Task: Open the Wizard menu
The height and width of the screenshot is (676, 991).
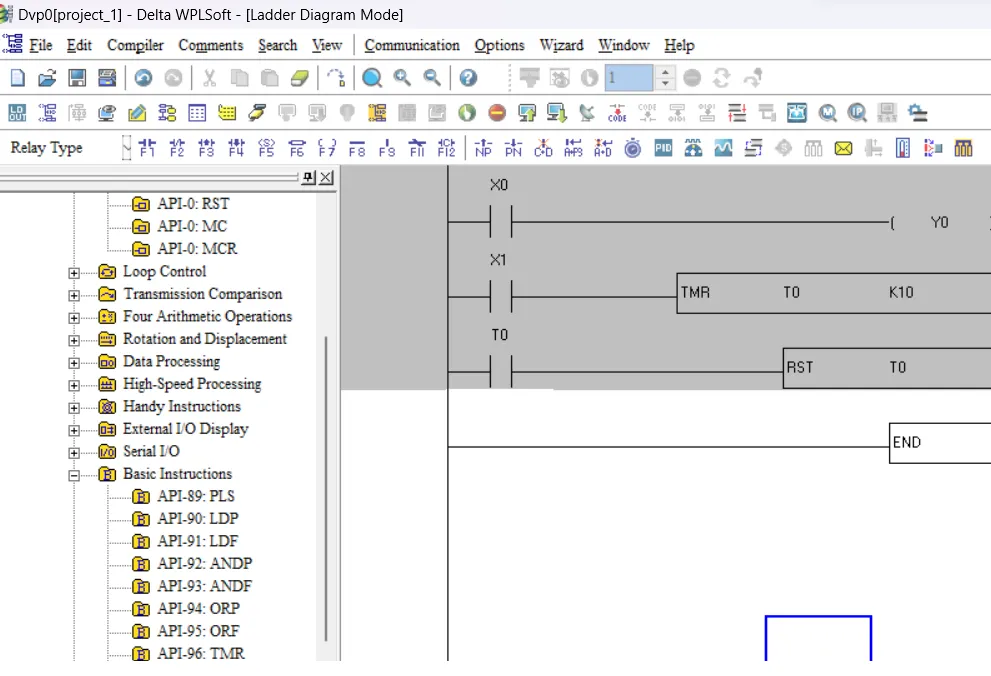Action: tap(561, 45)
